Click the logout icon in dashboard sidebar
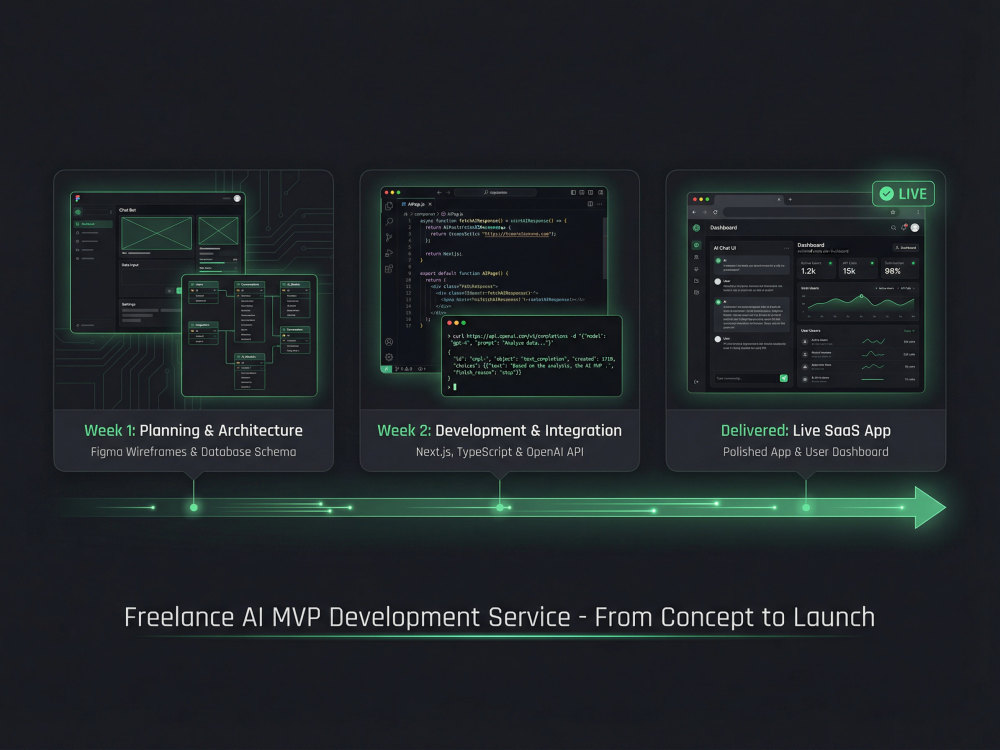This screenshot has height=750, width=1000. pyautogui.click(x=696, y=381)
